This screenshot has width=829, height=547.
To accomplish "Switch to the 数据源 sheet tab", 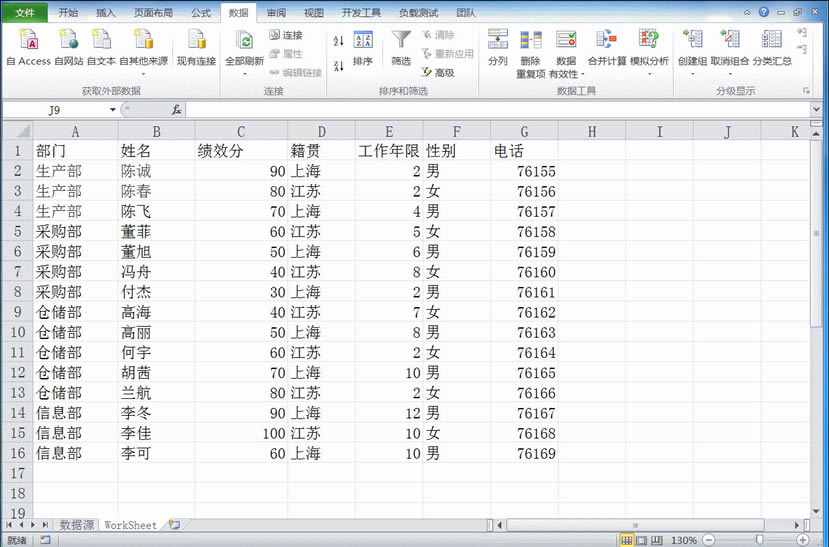I will tap(77, 525).
